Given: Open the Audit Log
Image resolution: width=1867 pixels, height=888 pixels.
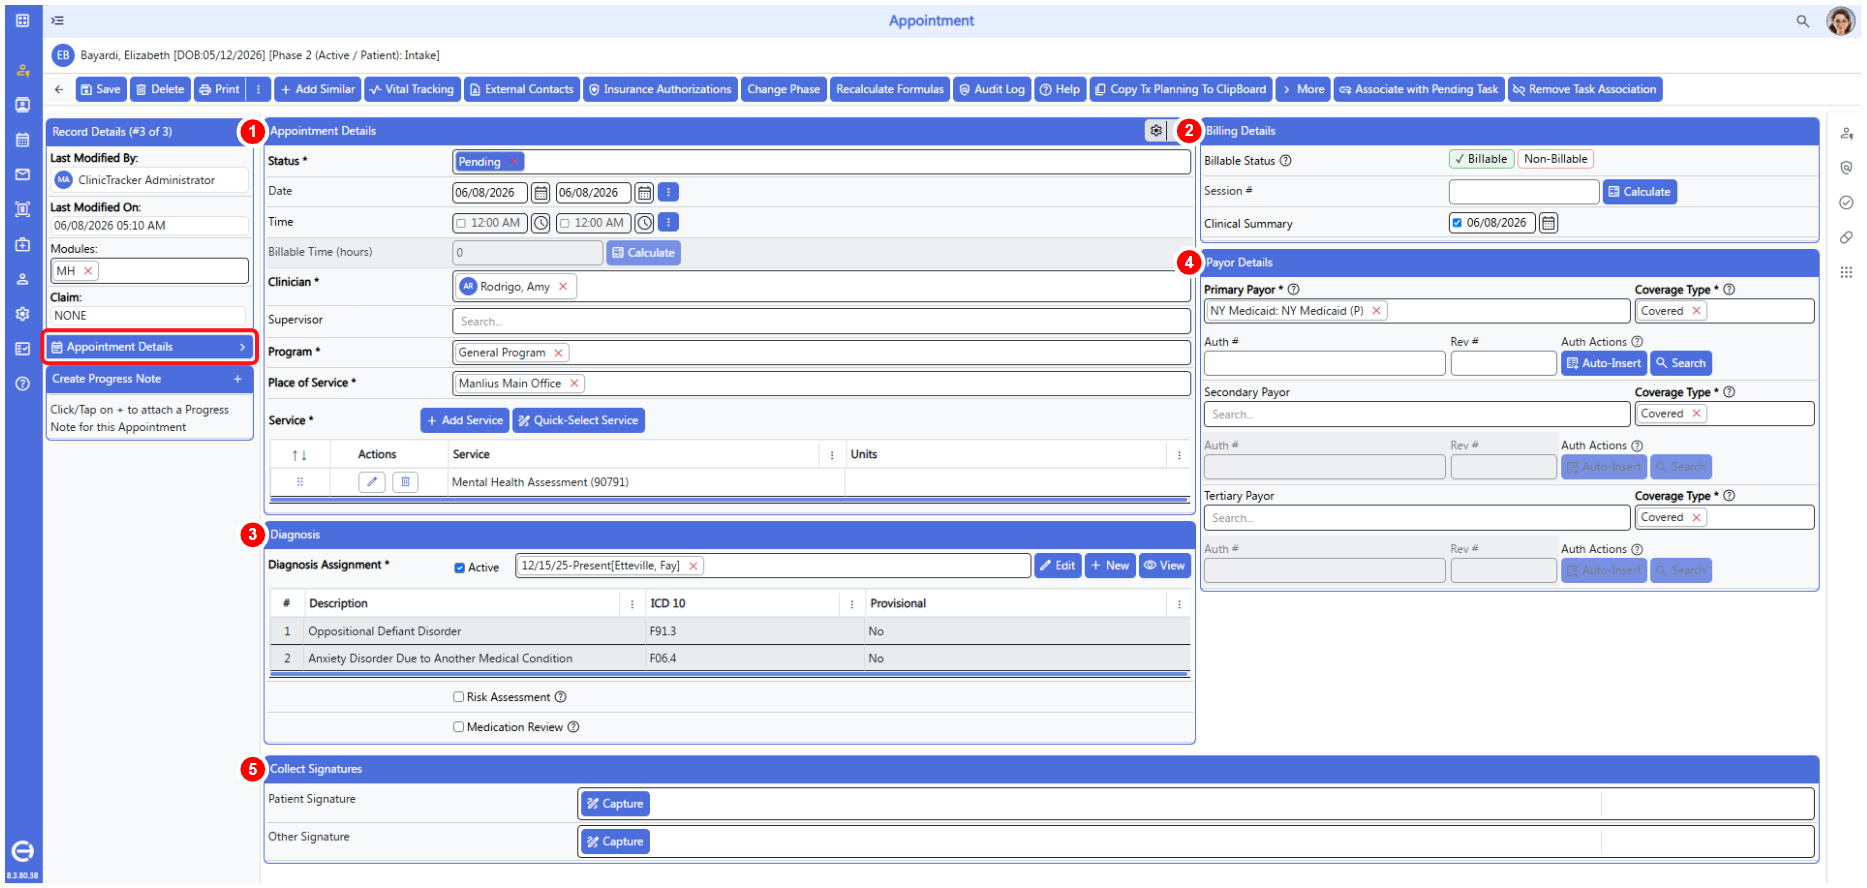Looking at the screenshot, I should point(992,89).
